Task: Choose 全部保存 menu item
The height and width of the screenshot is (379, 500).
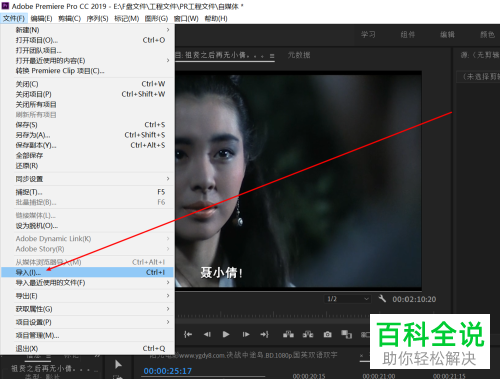Action: pos(87,155)
